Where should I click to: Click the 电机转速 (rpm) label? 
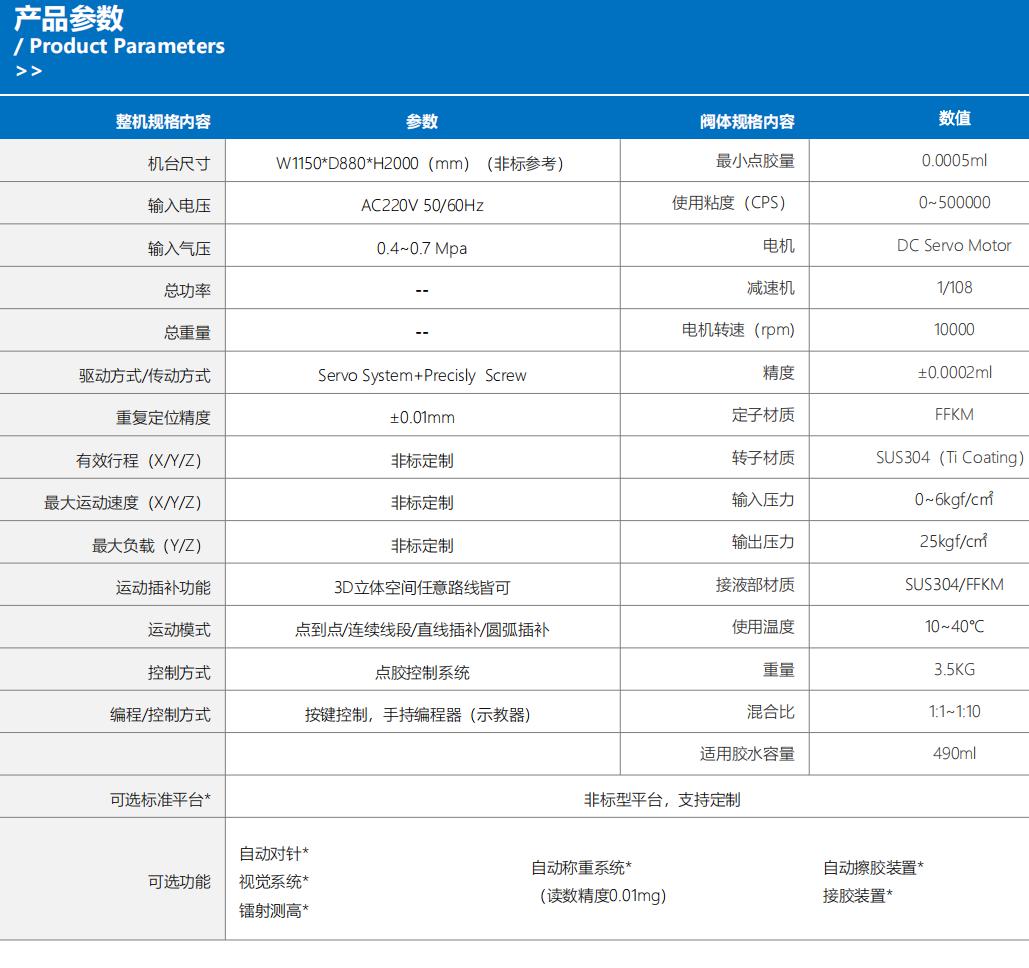pyautogui.click(x=738, y=329)
